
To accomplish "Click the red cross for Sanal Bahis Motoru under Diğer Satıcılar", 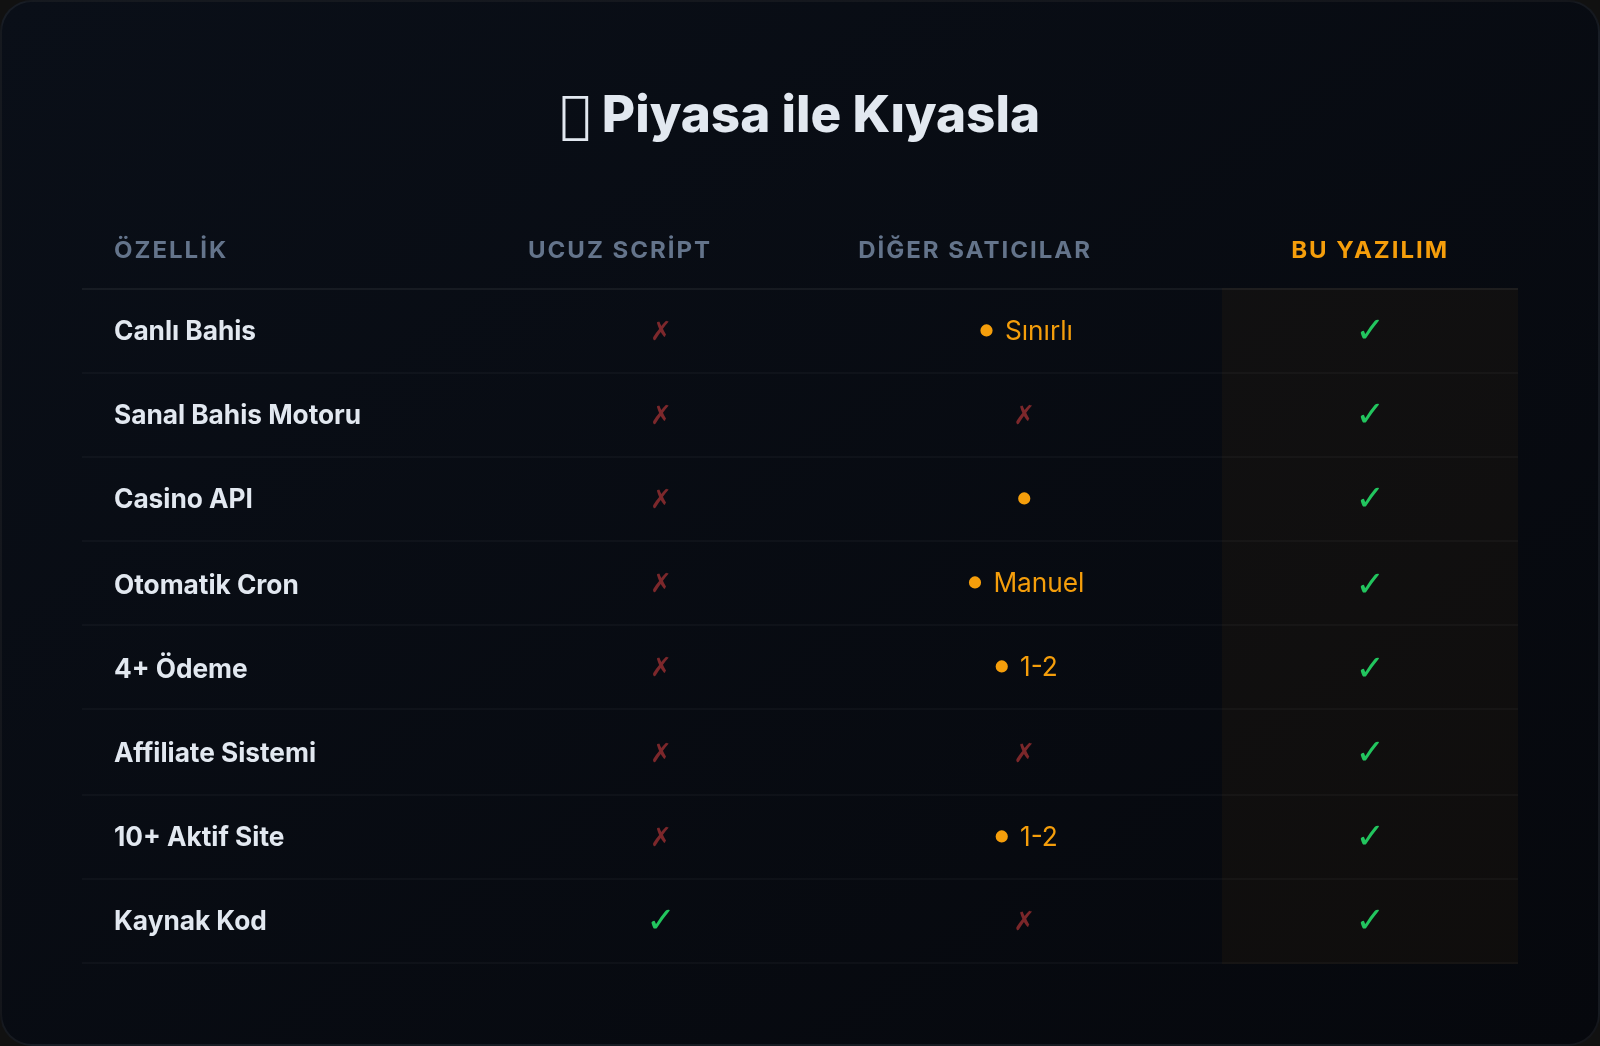I will (1023, 415).
